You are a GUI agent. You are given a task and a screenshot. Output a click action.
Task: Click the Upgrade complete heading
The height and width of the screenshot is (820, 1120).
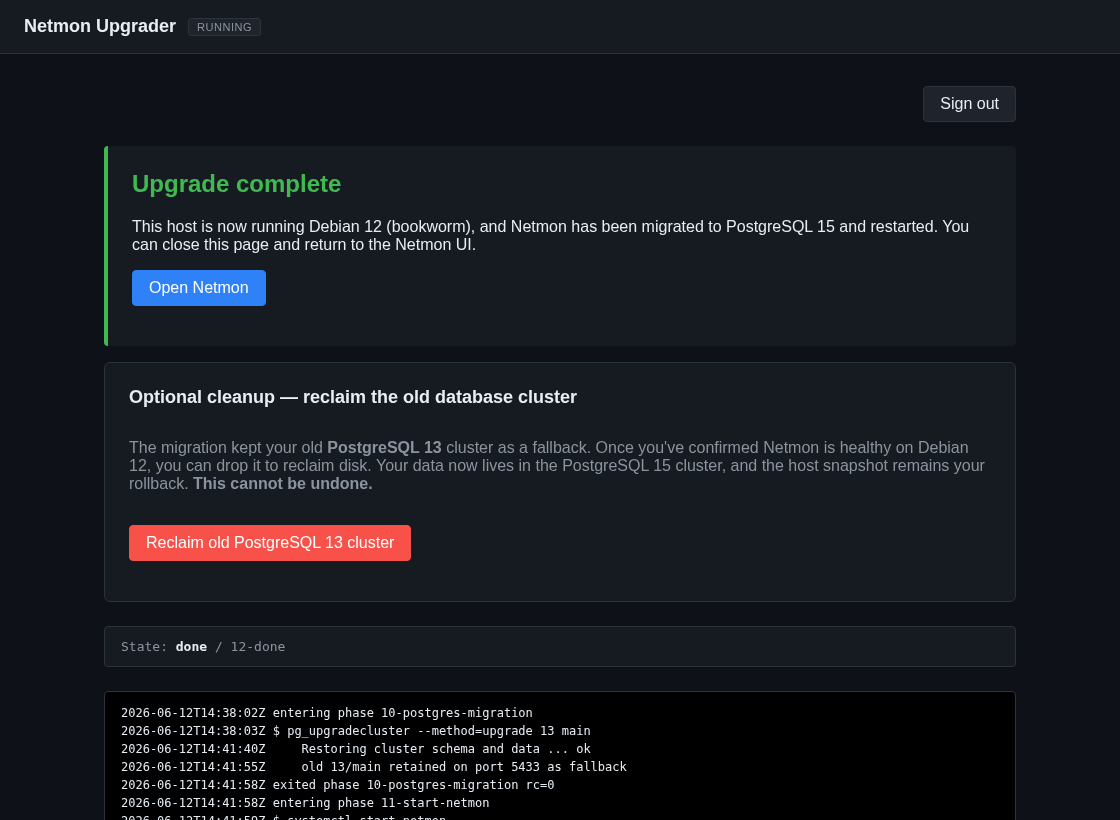tap(236, 184)
